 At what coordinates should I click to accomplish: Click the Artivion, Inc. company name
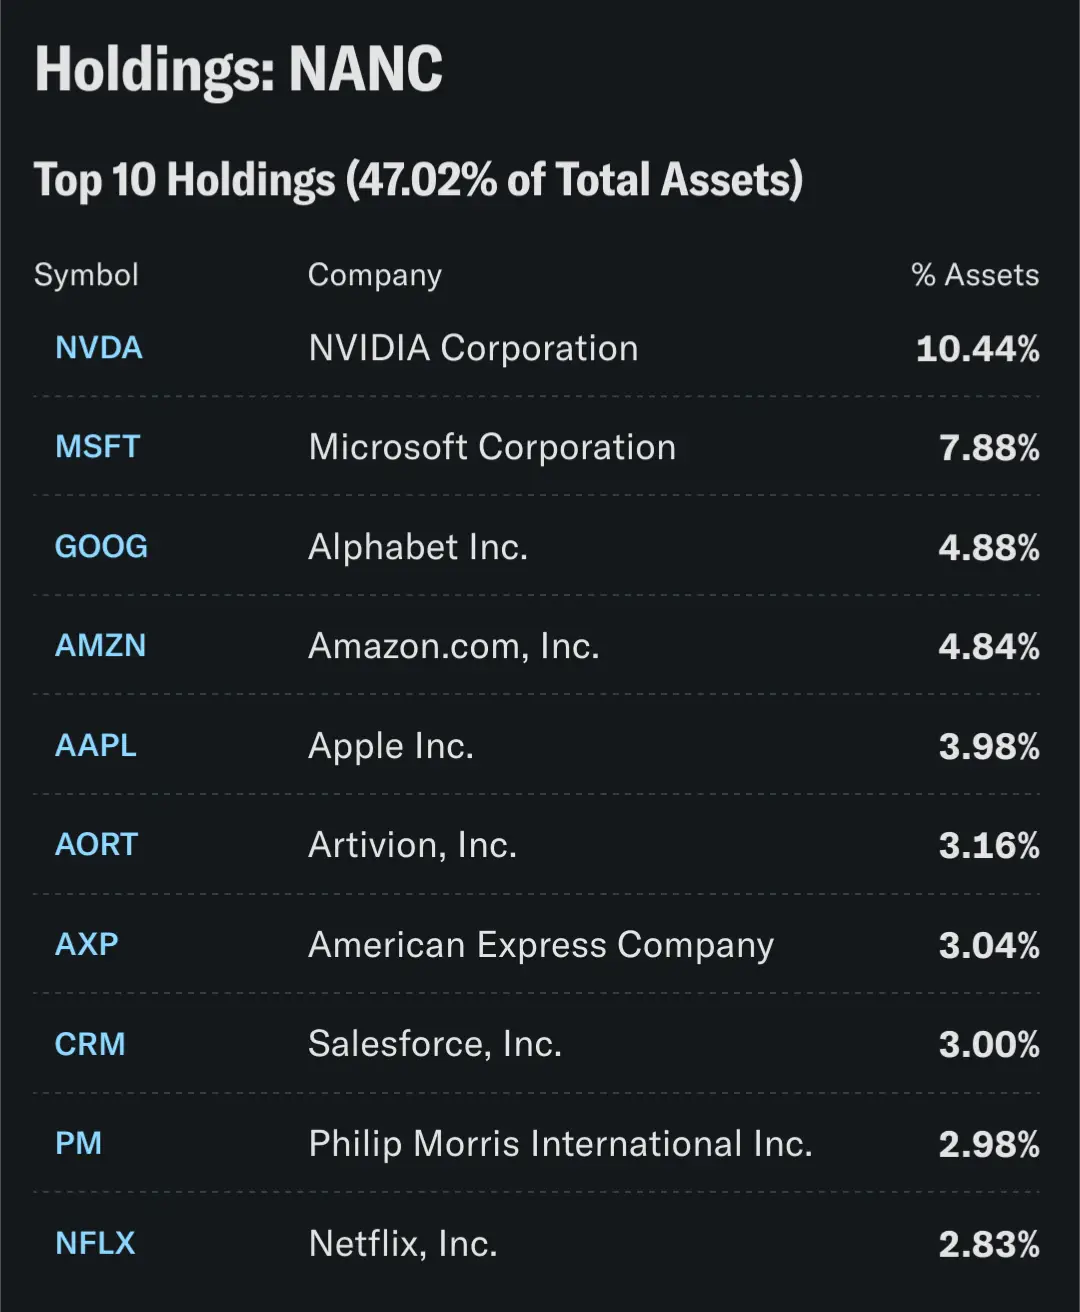[x=412, y=845]
